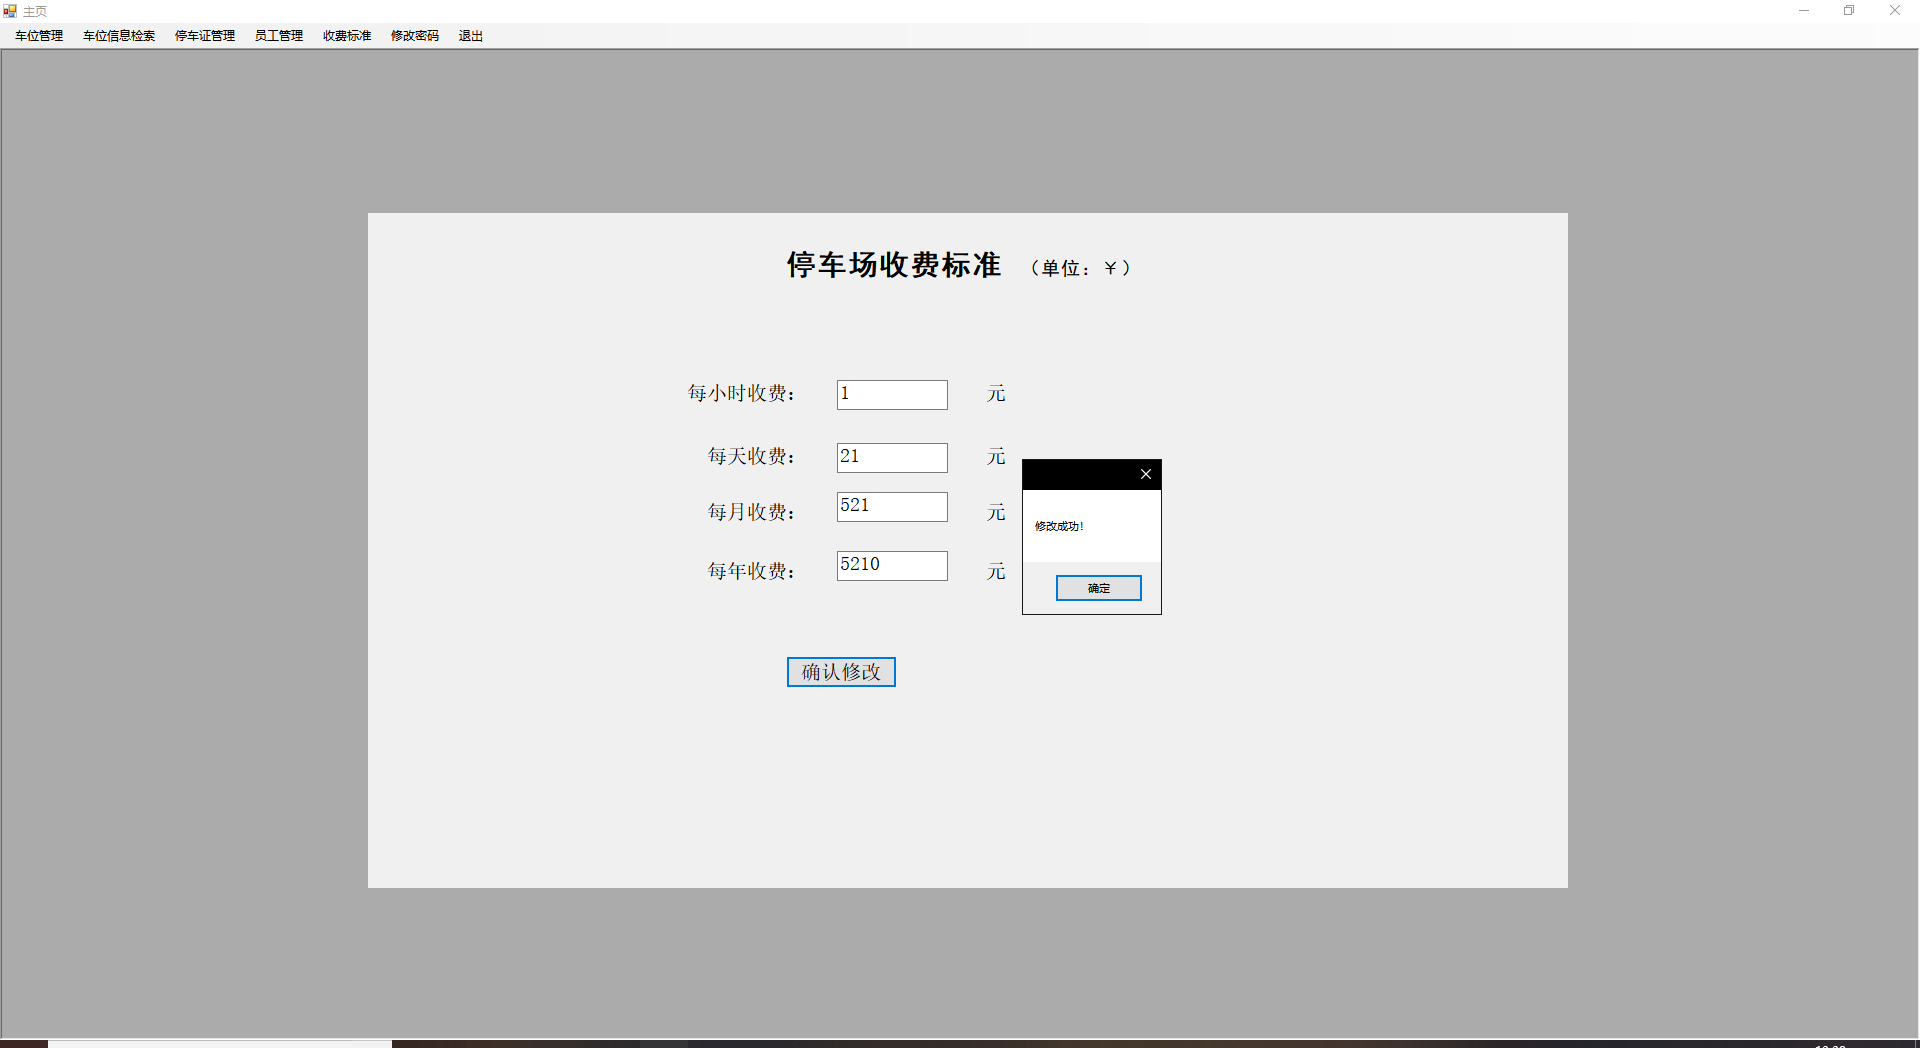The height and width of the screenshot is (1048, 1920).
Task: Click the 每年收费 label
Action: [751, 572]
